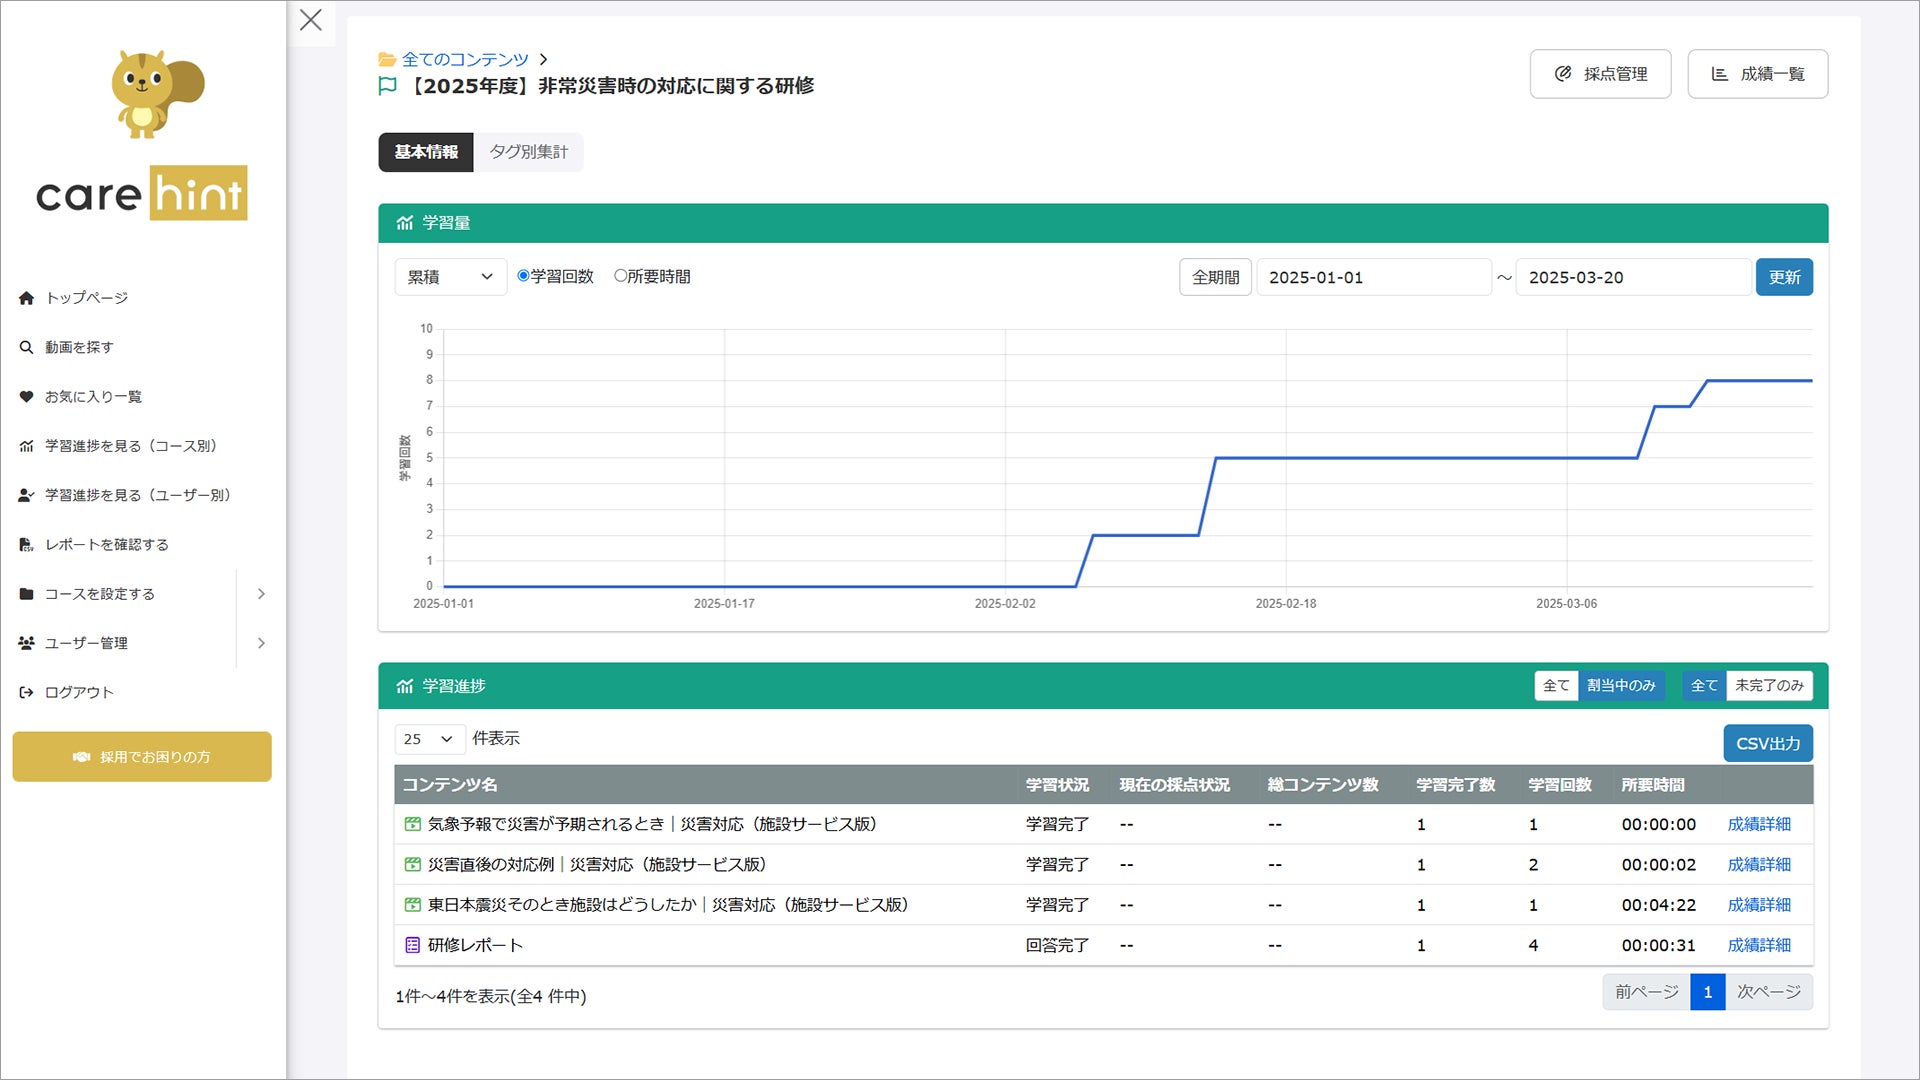This screenshot has height=1080, width=1920.
Task: Open the 25件表示 page size dropdown
Action: pyautogui.click(x=429, y=739)
